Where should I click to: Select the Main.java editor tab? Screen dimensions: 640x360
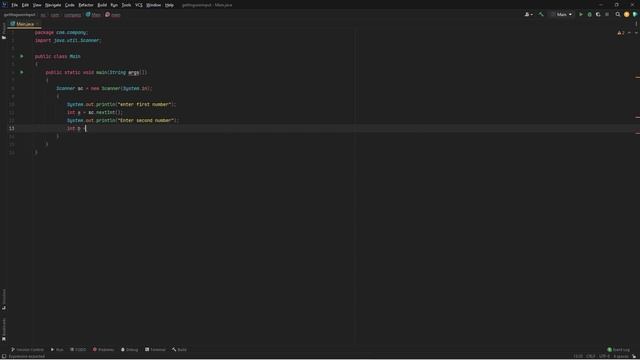click(x=24, y=24)
